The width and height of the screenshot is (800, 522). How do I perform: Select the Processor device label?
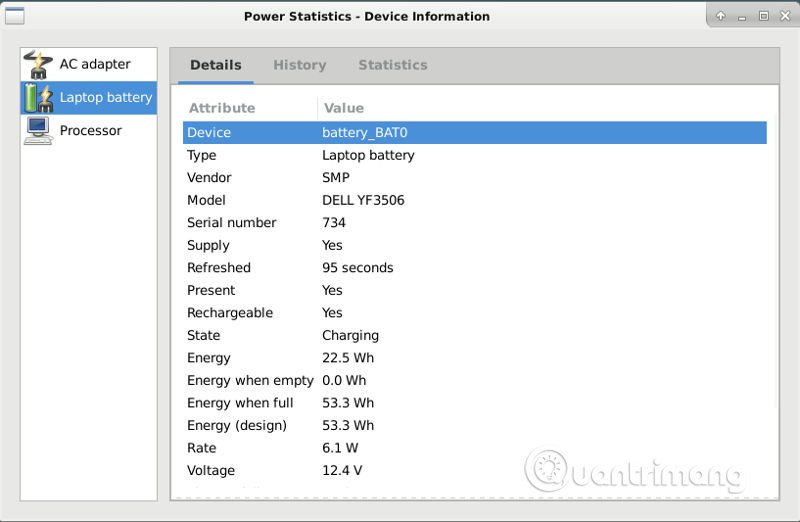[x=91, y=131]
